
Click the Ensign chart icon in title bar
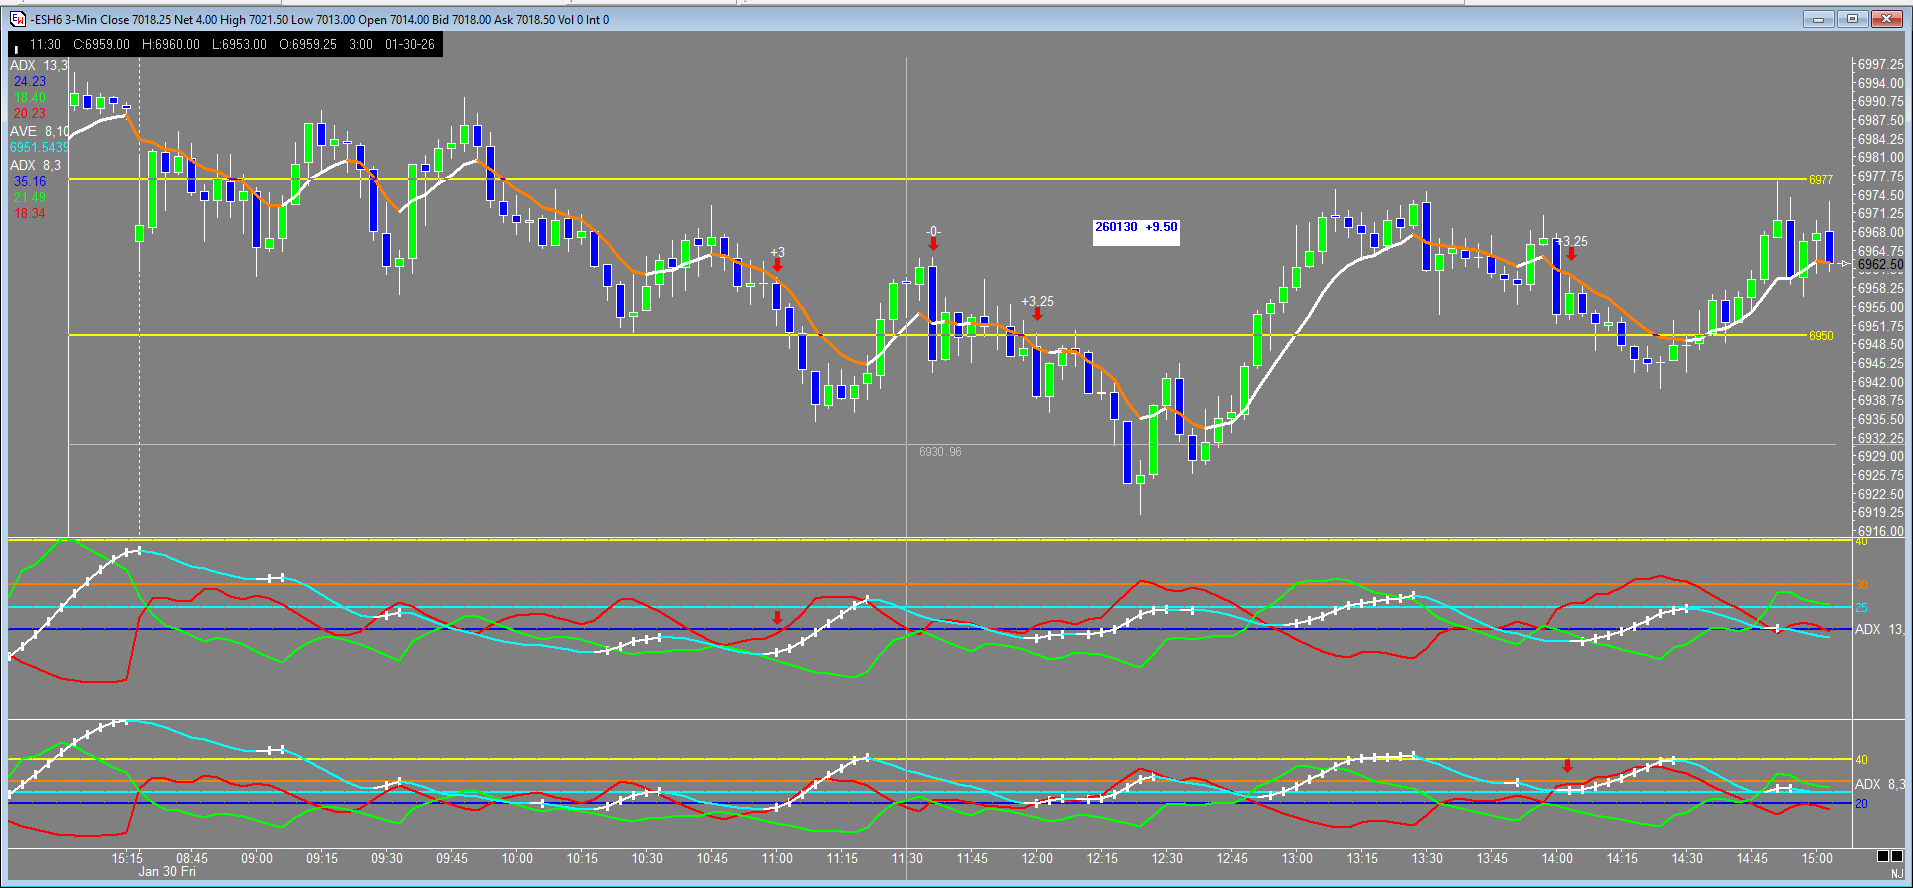(x=17, y=19)
